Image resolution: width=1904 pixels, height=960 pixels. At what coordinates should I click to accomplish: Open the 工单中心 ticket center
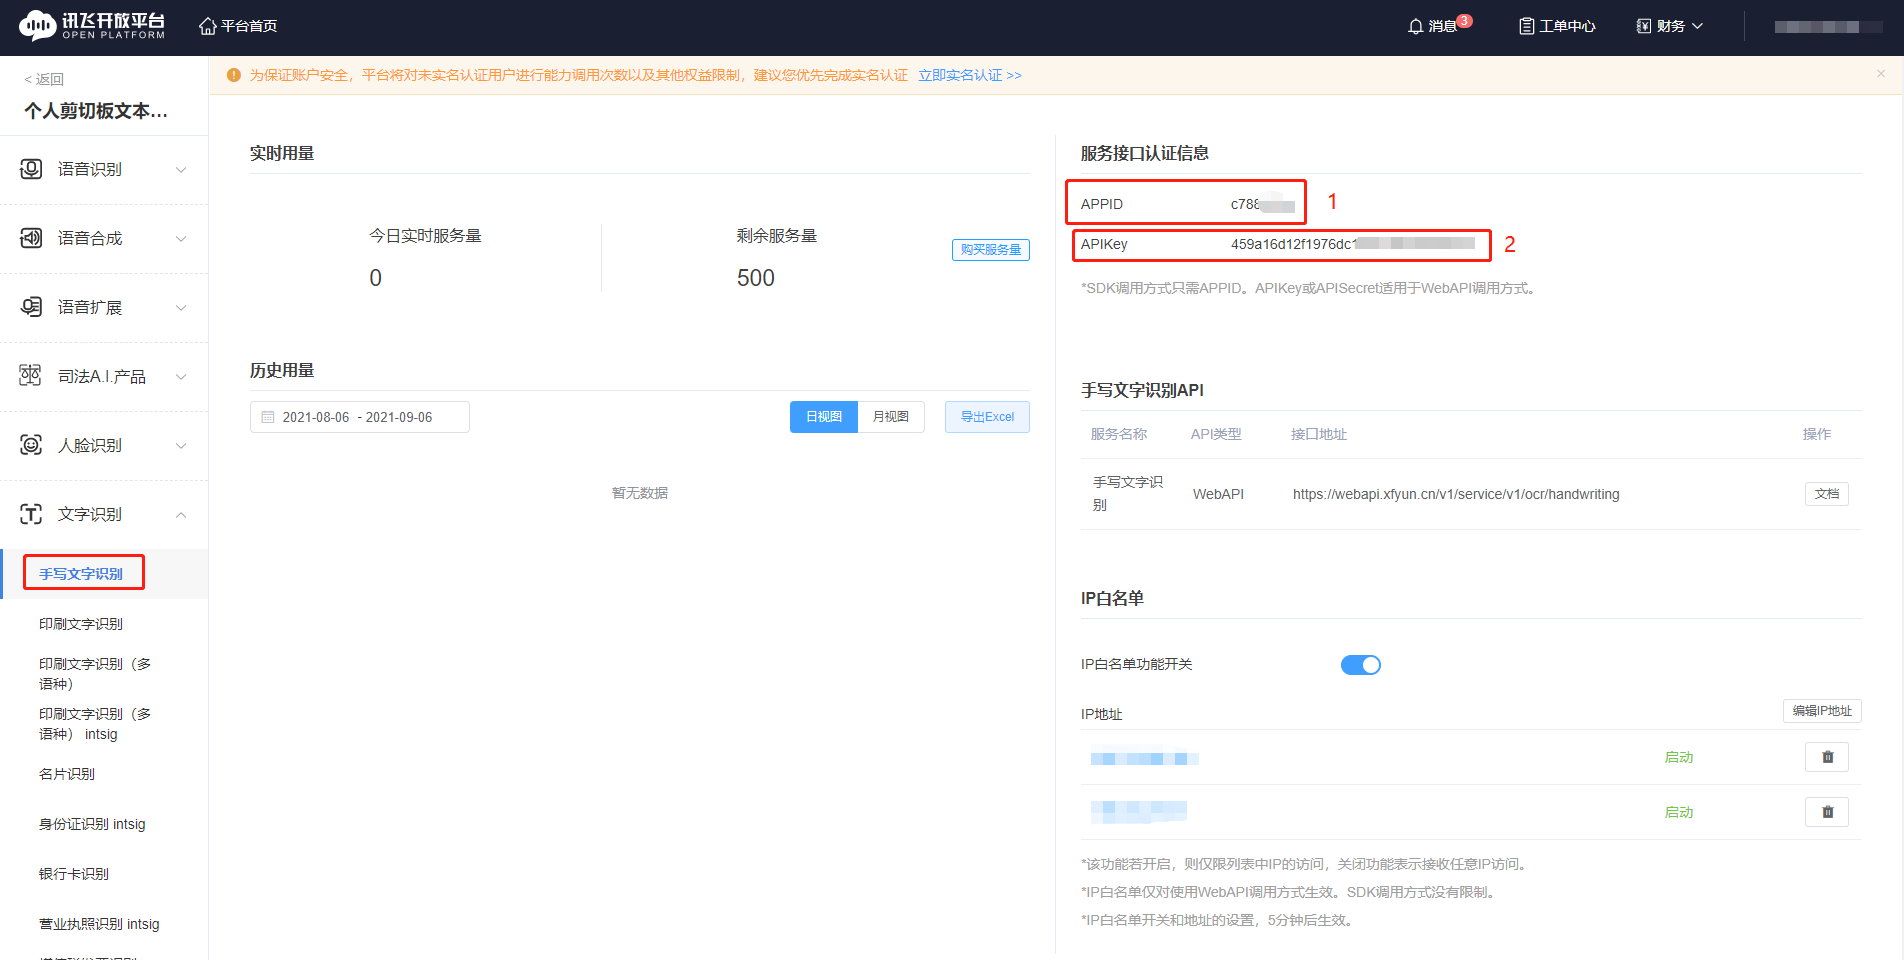click(1556, 25)
